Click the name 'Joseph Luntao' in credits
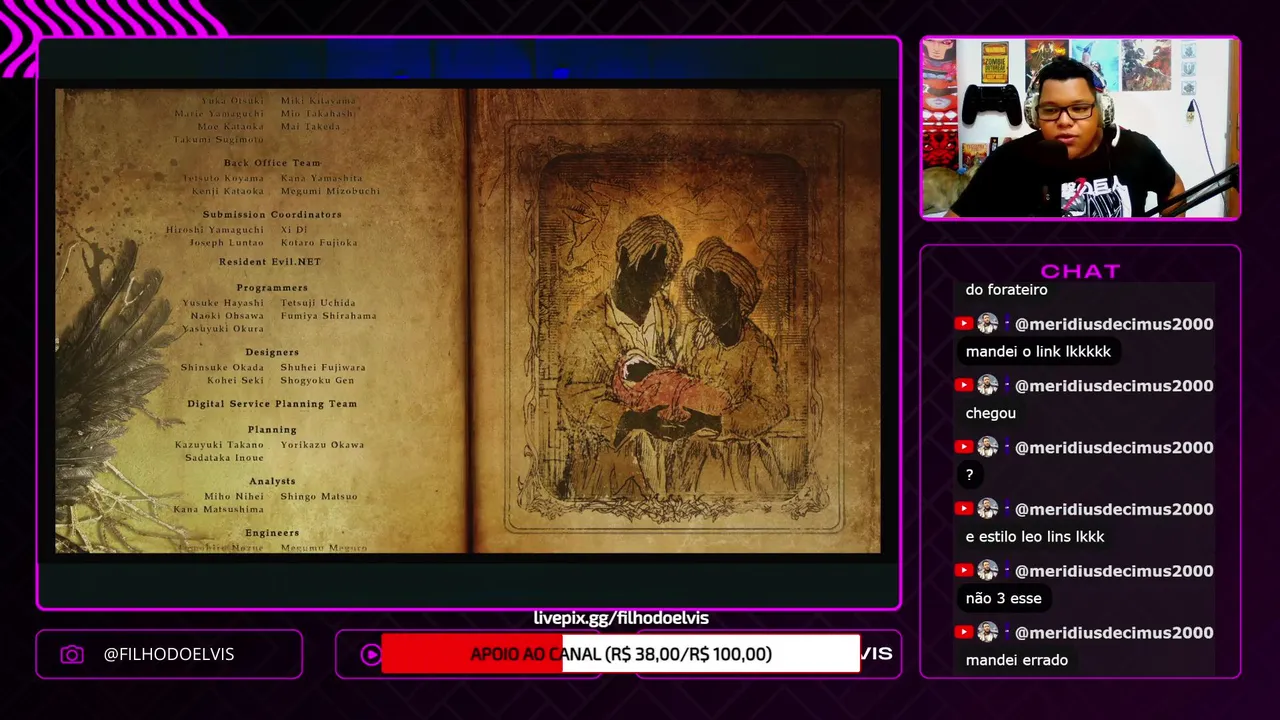1280x720 pixels. coord(227,243)
